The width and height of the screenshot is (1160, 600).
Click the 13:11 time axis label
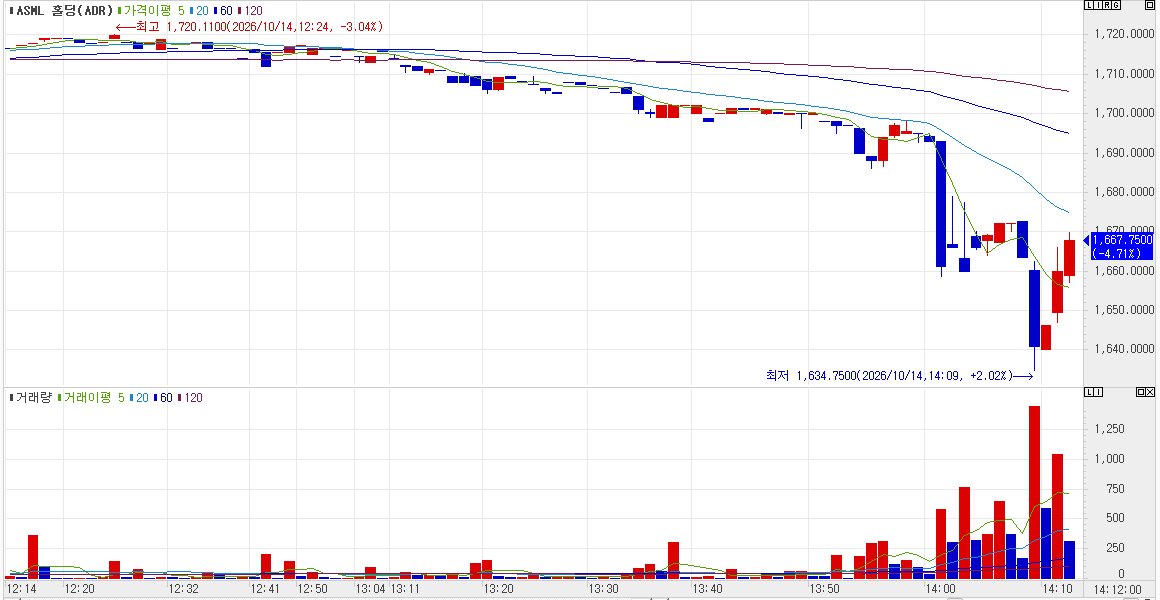coord(405,590)
